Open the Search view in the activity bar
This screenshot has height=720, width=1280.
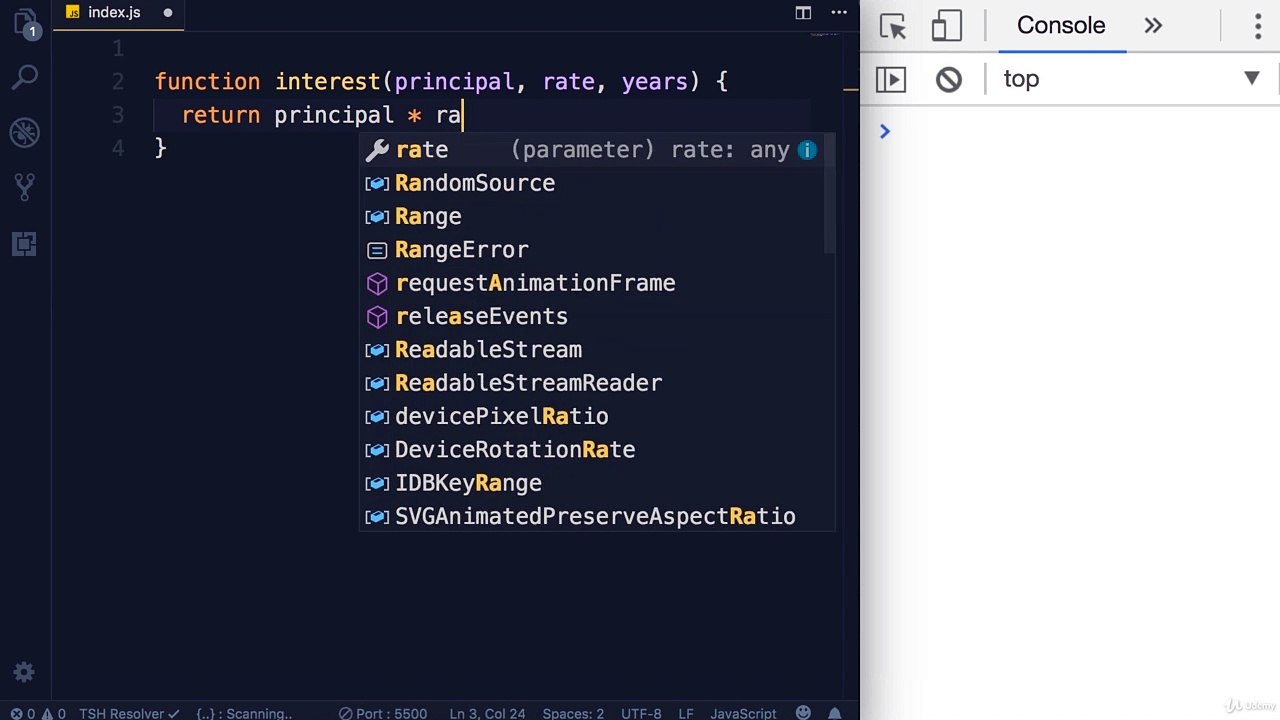point(25,76)
